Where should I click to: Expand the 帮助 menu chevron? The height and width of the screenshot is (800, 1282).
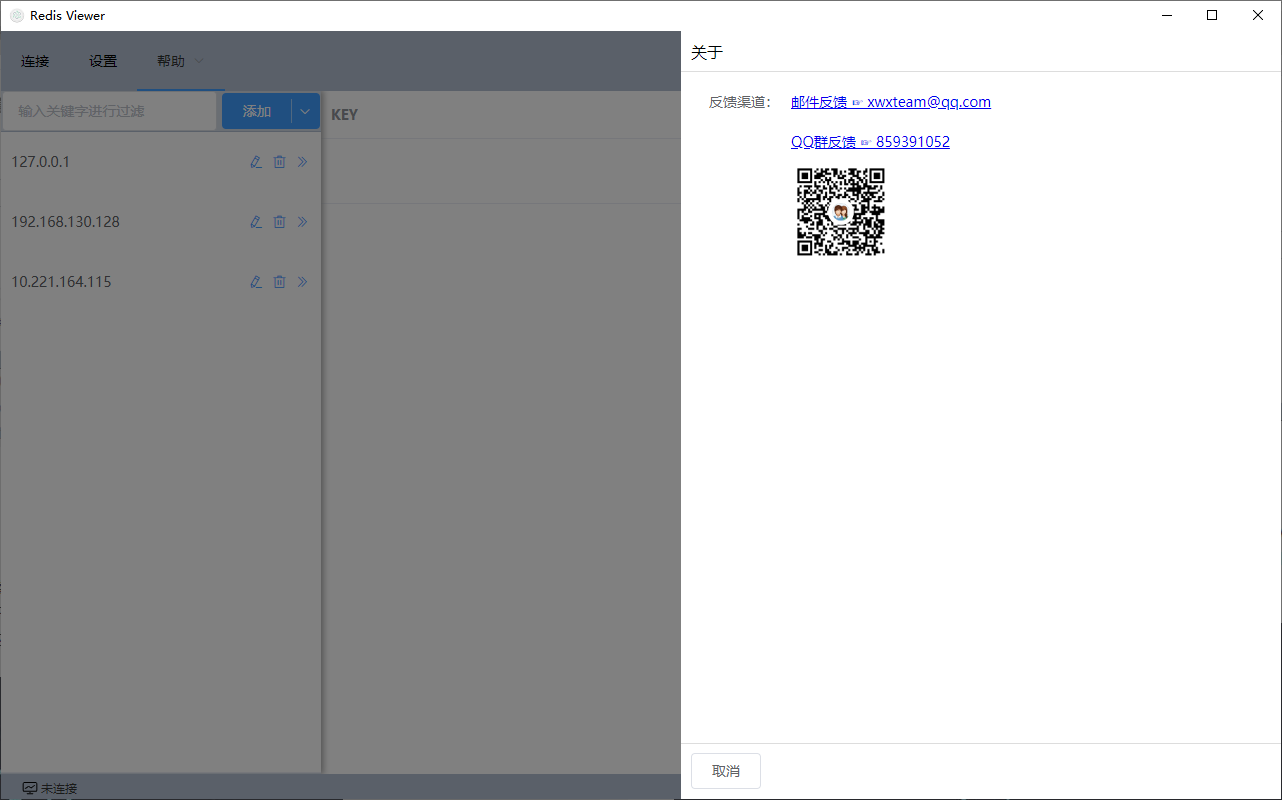[198, 61]
